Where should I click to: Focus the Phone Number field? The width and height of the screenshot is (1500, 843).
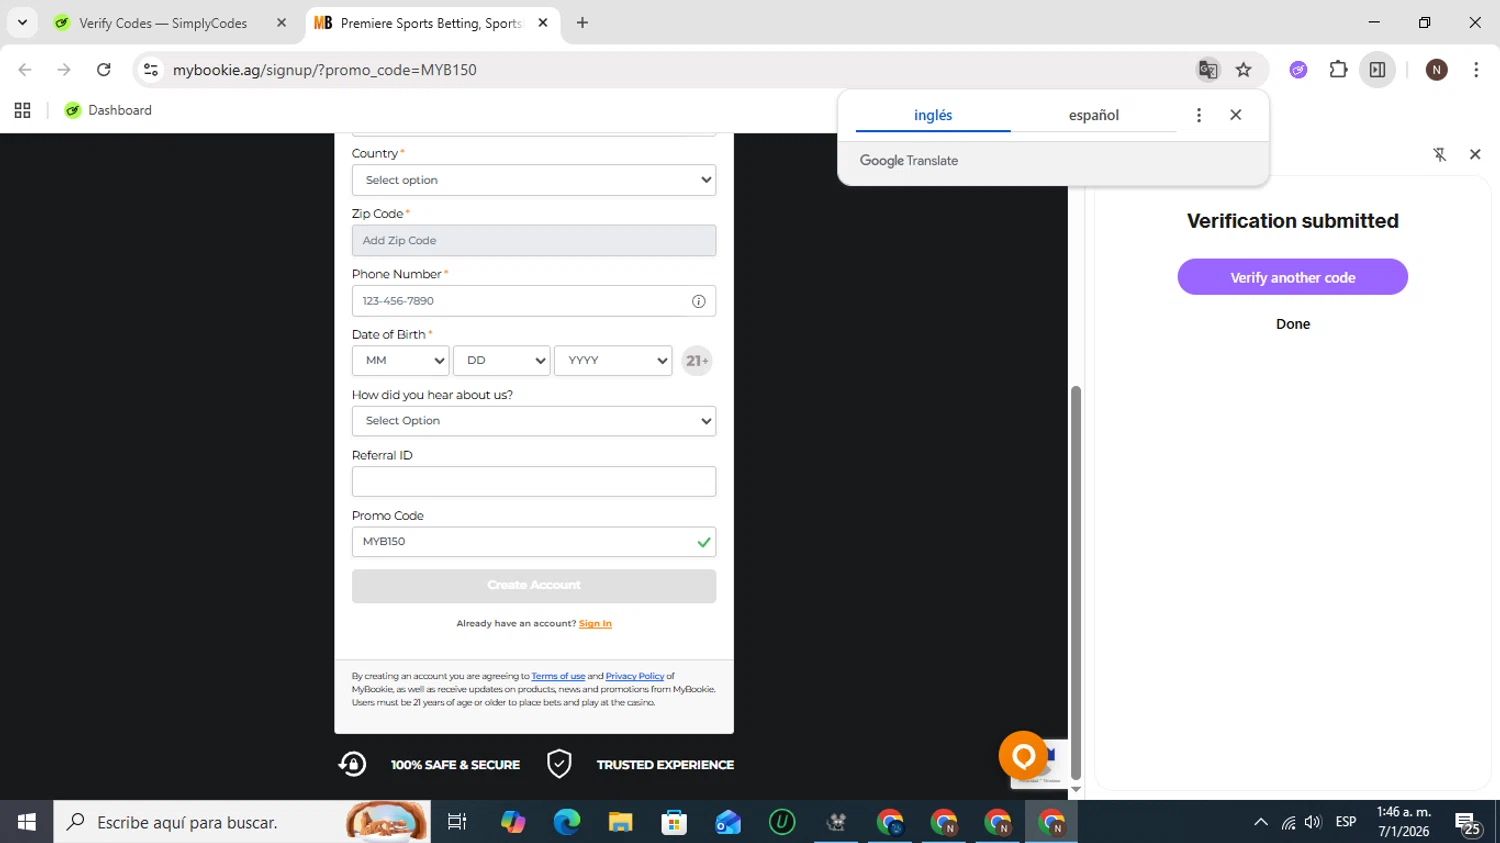(534, 301)
